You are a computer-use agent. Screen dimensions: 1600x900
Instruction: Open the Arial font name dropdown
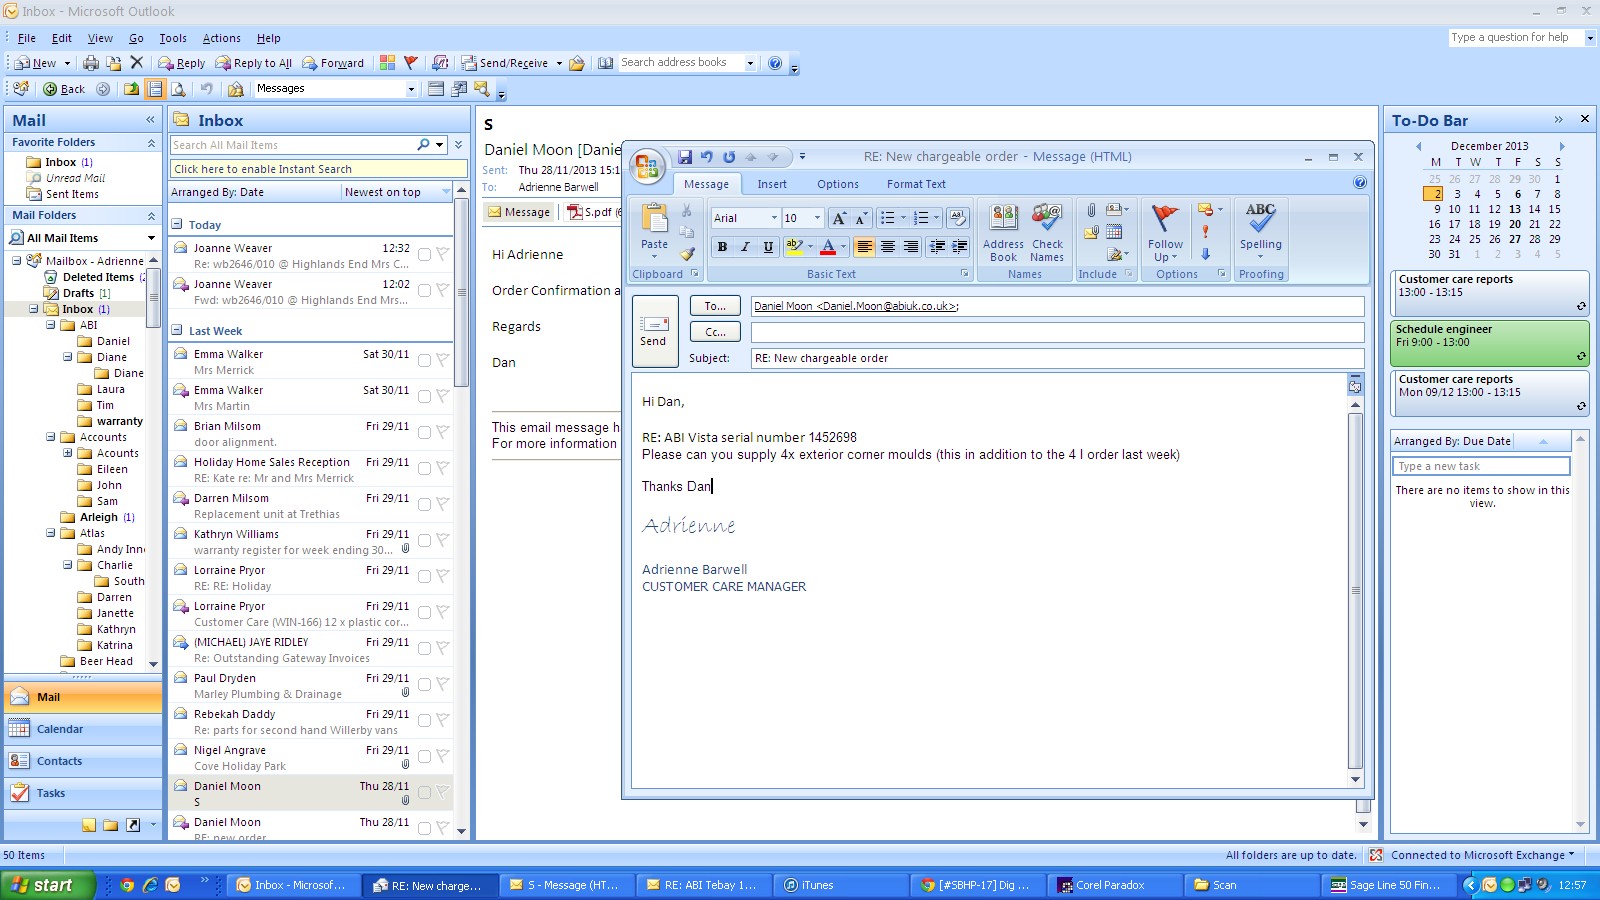pos(773,218)
